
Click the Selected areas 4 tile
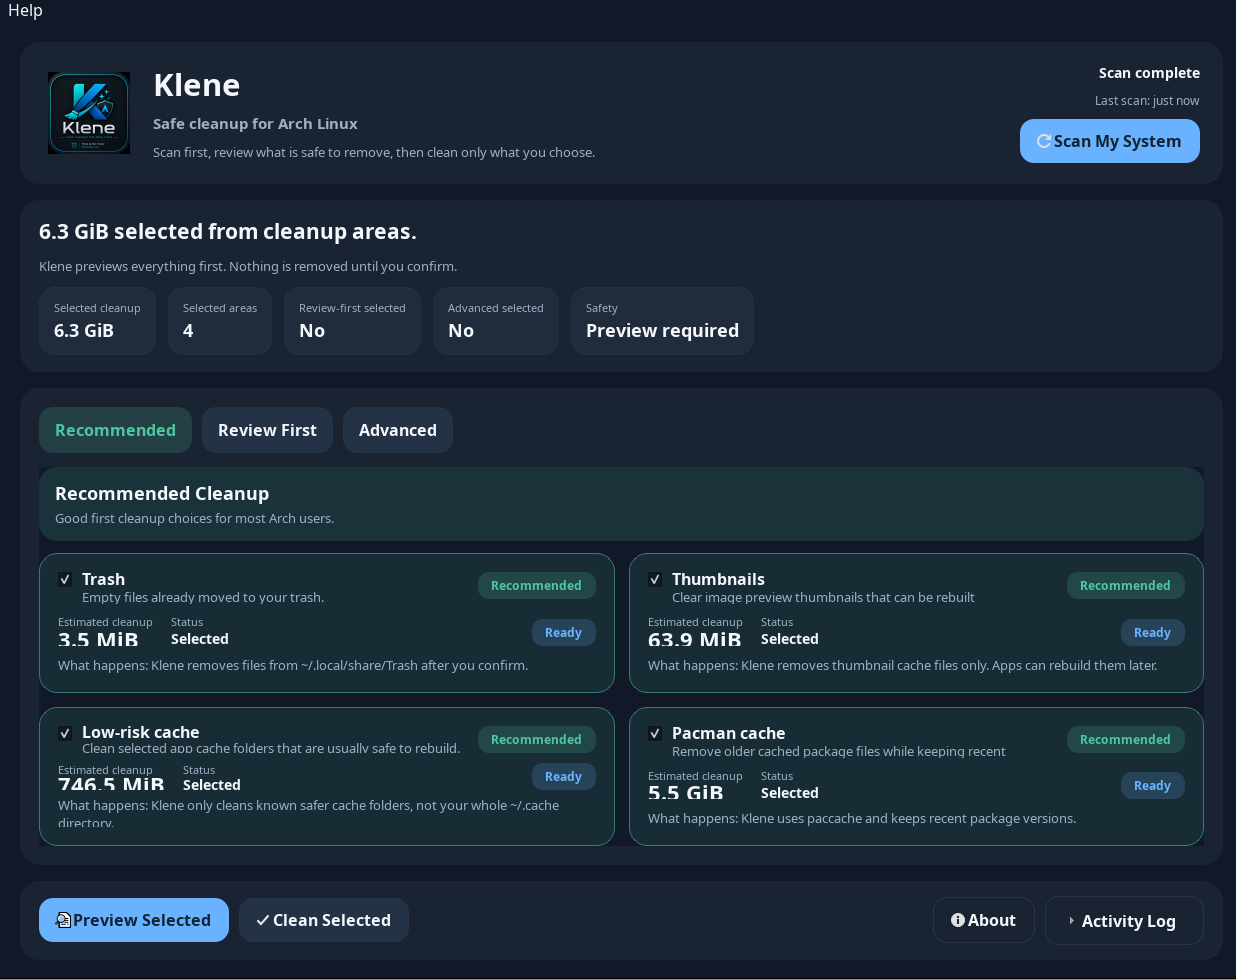[220, 321]
